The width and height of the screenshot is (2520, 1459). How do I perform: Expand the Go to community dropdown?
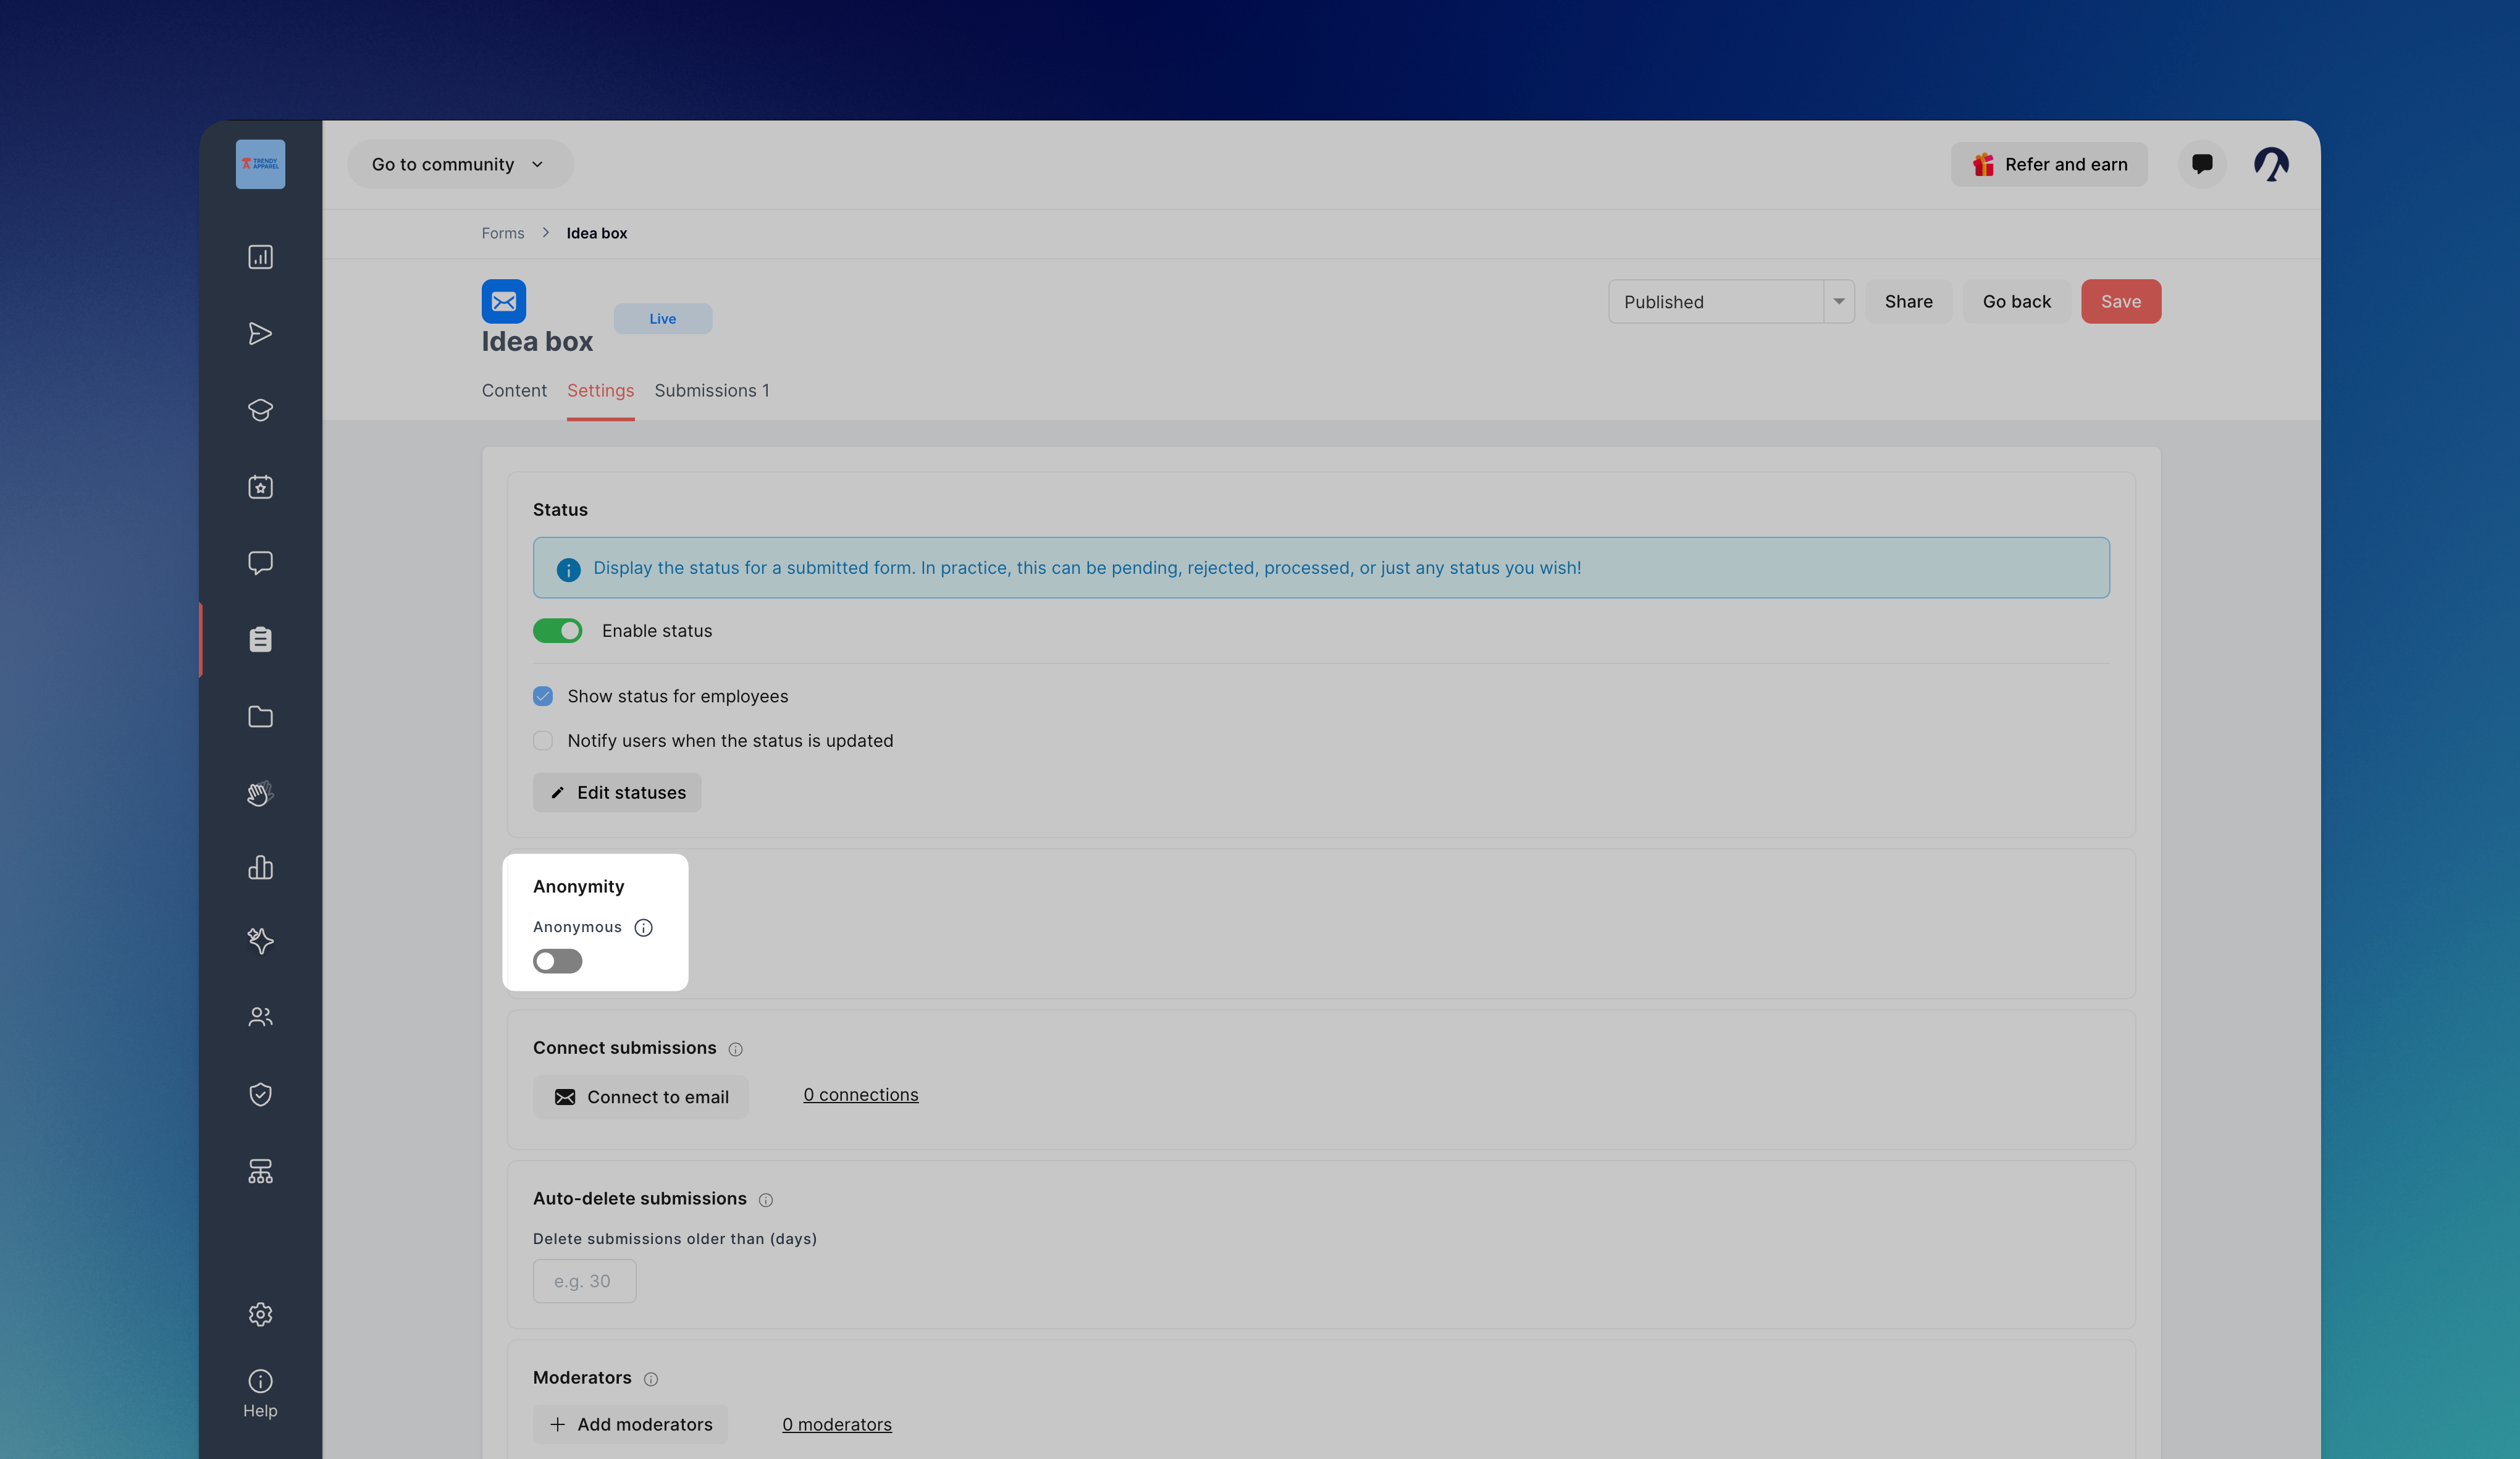(x=460, y=164)
